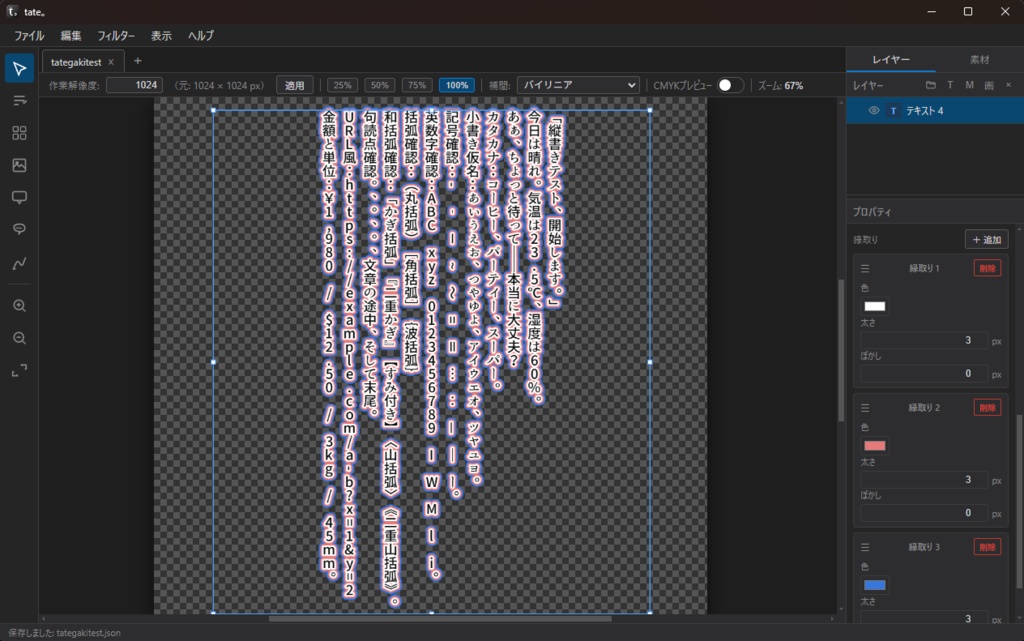This screenshot has width=1024, height=641.
Task: Open the 編集 menu
Action: click(x=71, y=36)
